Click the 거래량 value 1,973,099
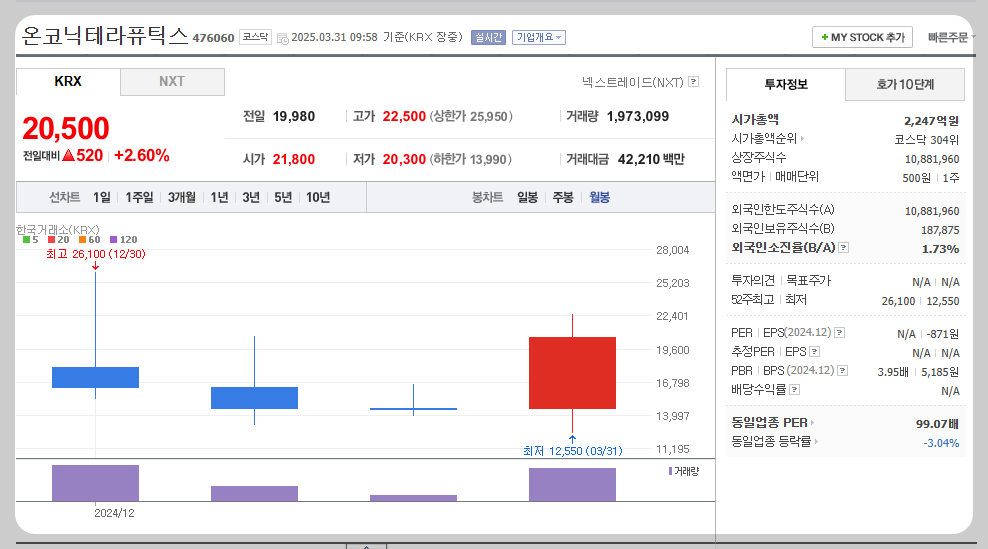 (638, 117)
